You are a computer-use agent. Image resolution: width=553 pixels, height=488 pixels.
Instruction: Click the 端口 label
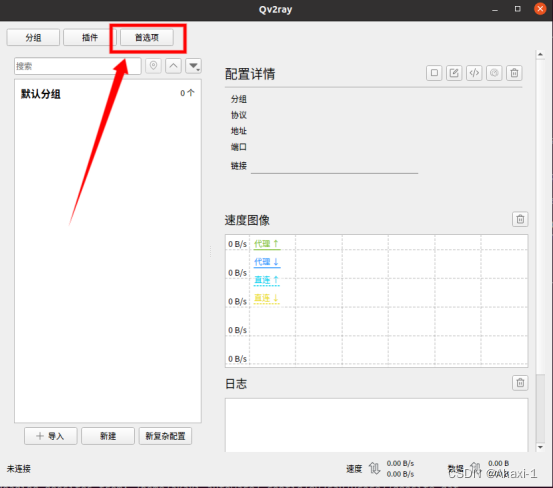(x=239, y=147)
